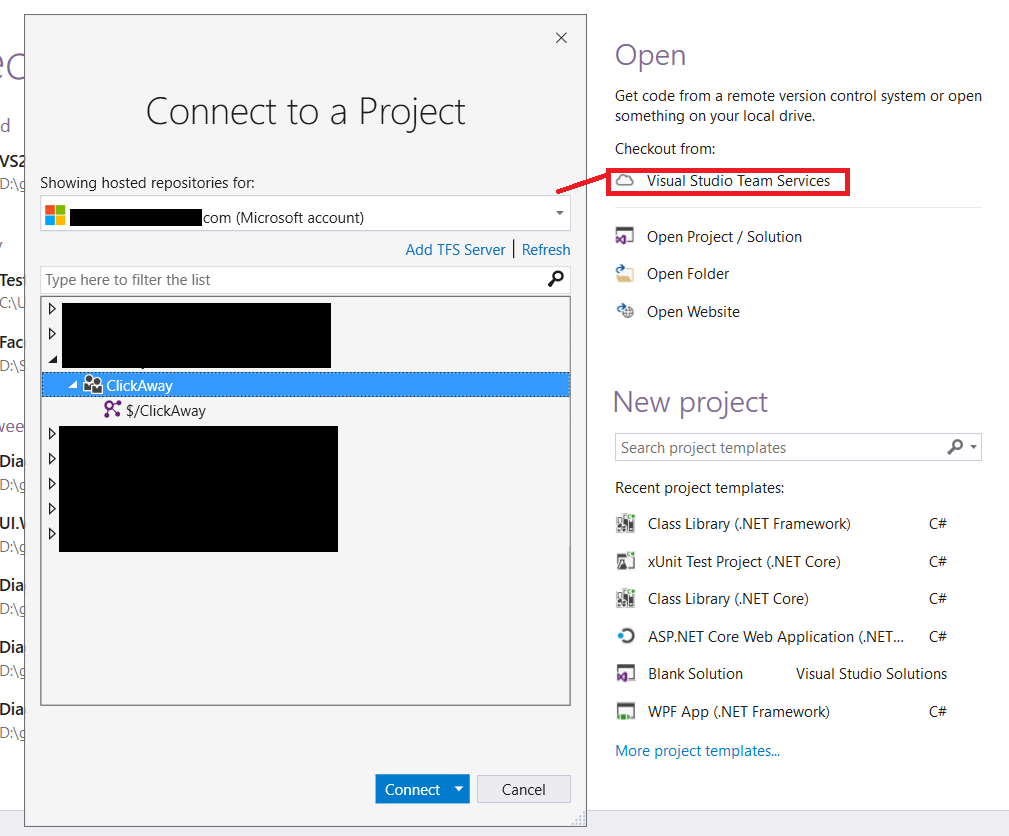Click the cloud icon for Team Services

(625, 181)
